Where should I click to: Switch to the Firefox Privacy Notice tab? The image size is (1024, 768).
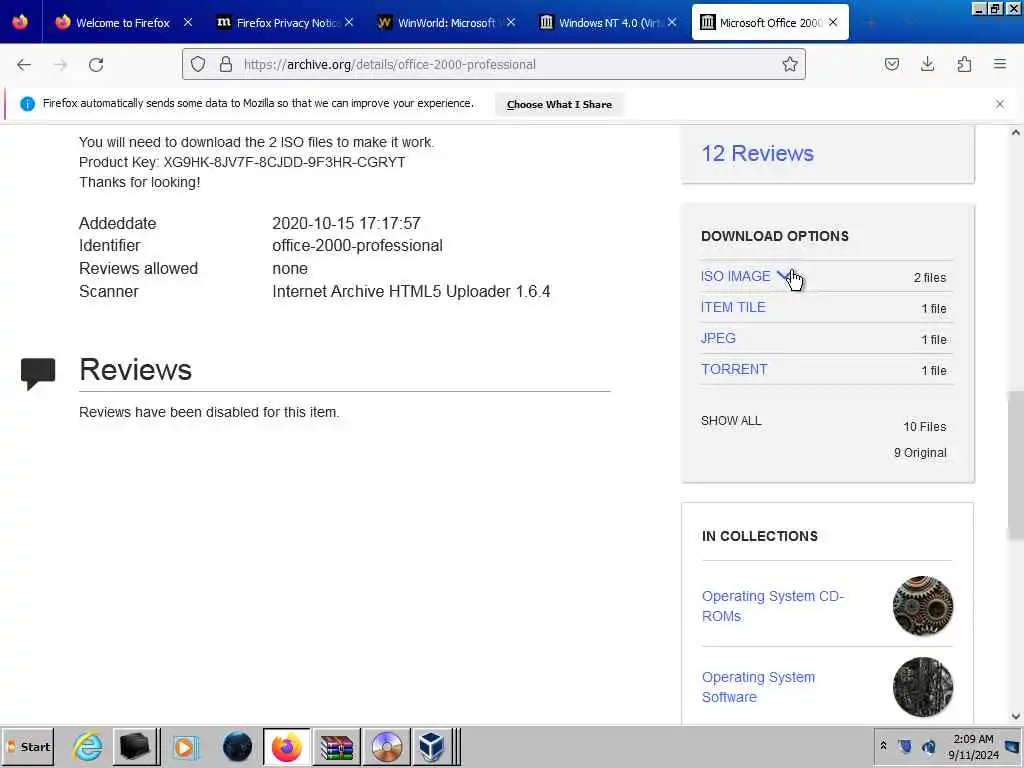285,23
